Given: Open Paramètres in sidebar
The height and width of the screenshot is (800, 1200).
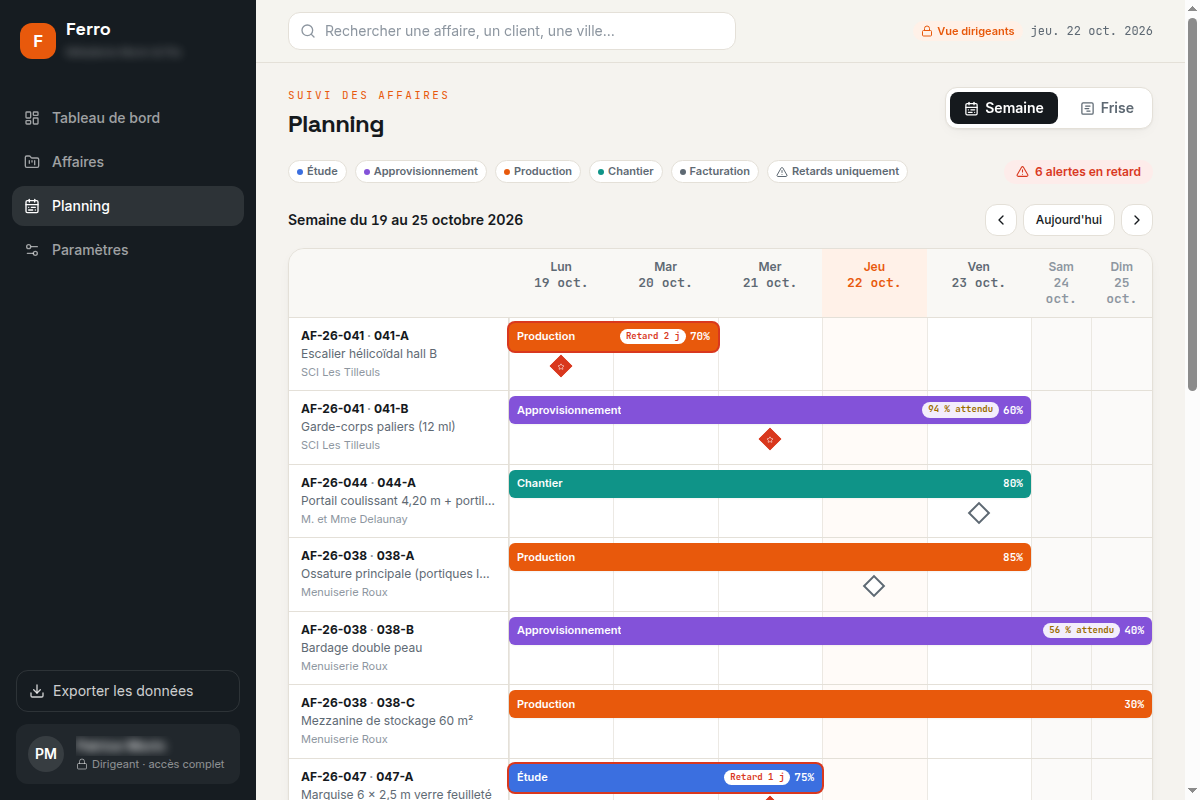Looking at the screenshot, I should [x=128, y=250].
